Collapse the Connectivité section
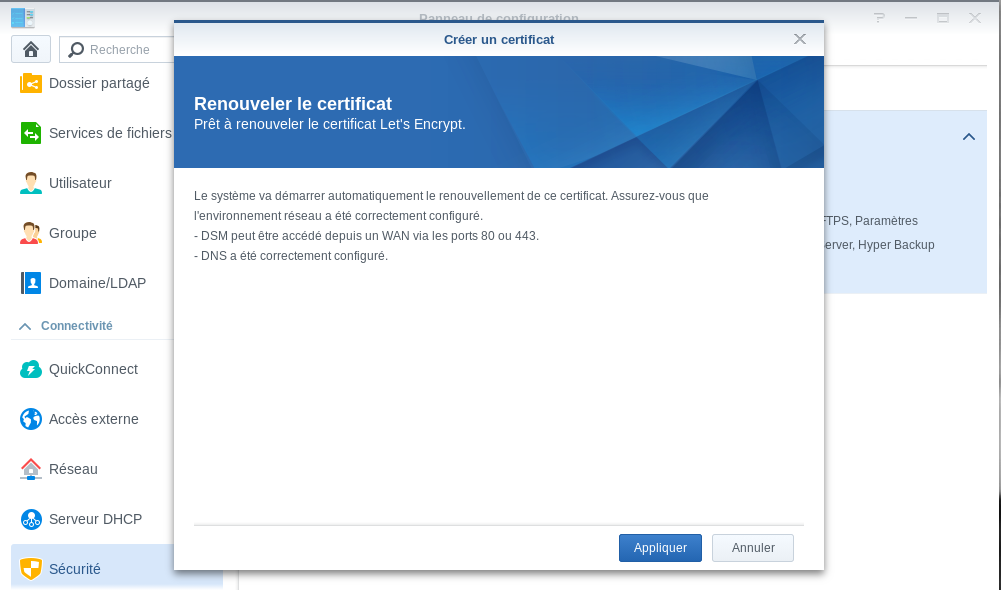The image size is (1001, 590). (x=26, y=326)
